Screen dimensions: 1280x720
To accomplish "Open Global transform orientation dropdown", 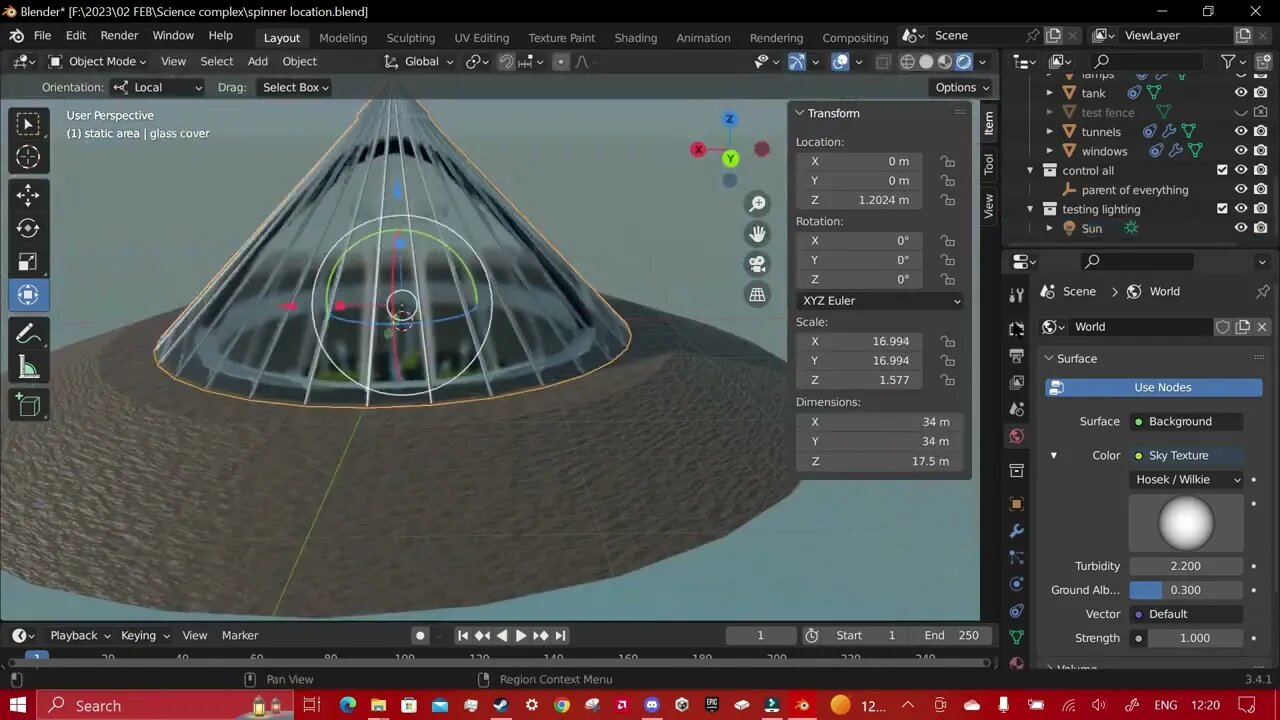I will pyautogui.click(x=419, y=62).
